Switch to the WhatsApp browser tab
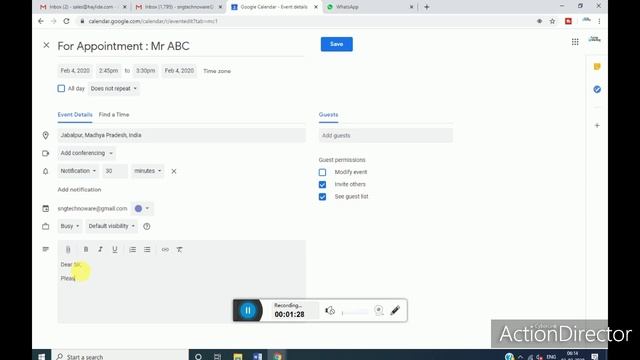The height and width of the screenshot is (360, 640). [x=371, y=7]
